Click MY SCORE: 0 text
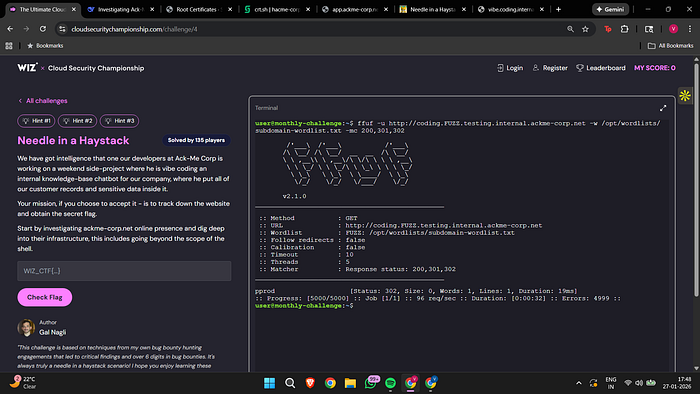The image size is (700, 394). 654,68
